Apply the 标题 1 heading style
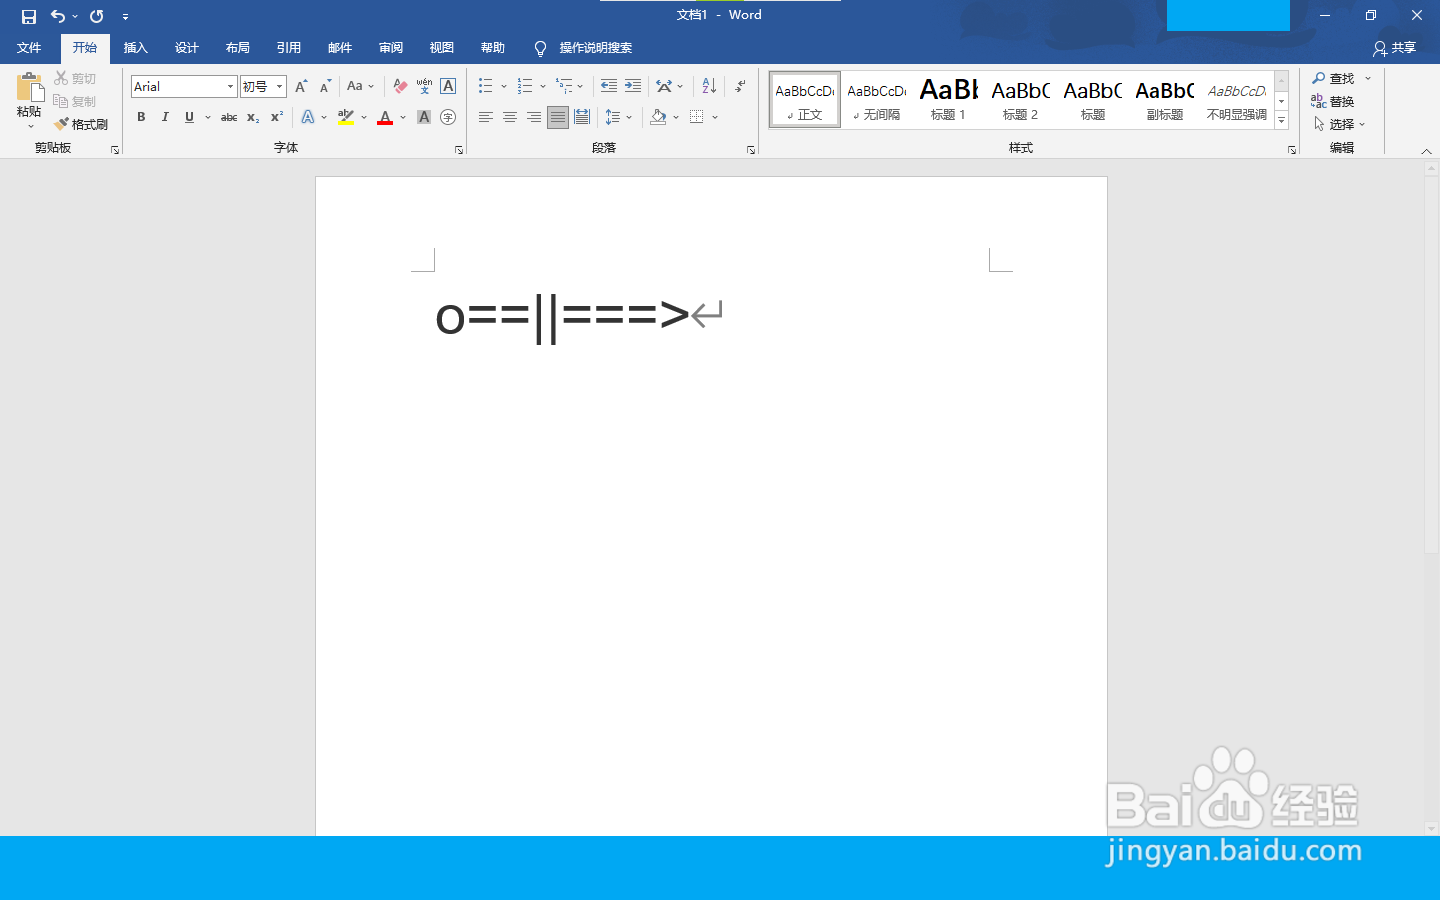The width and height of the screenshot is (1440, 900). (x=948, y=100)
